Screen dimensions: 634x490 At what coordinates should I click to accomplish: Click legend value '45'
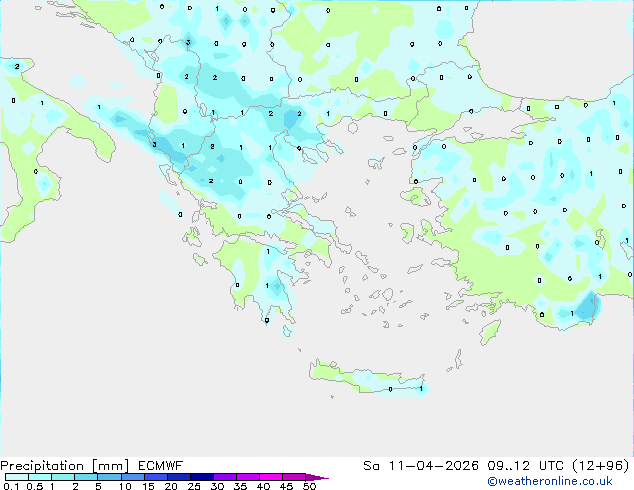(286, 486)
